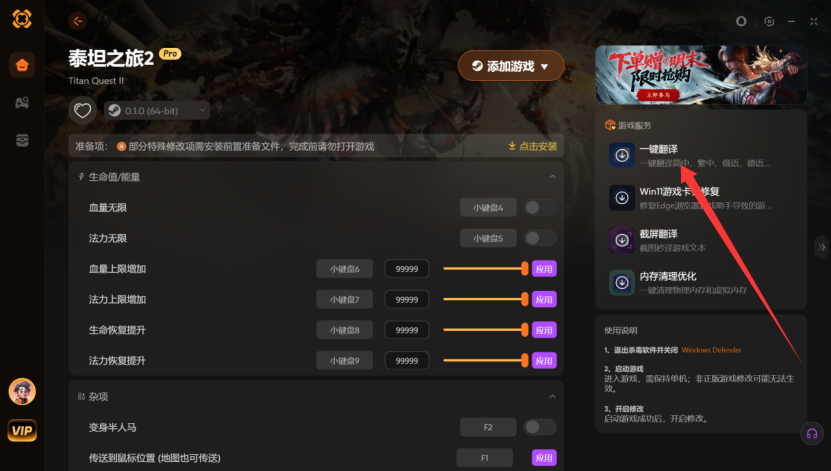Edit 血量上限增加 value field 99999
The image size is (831, 471).
click(406, 269)
